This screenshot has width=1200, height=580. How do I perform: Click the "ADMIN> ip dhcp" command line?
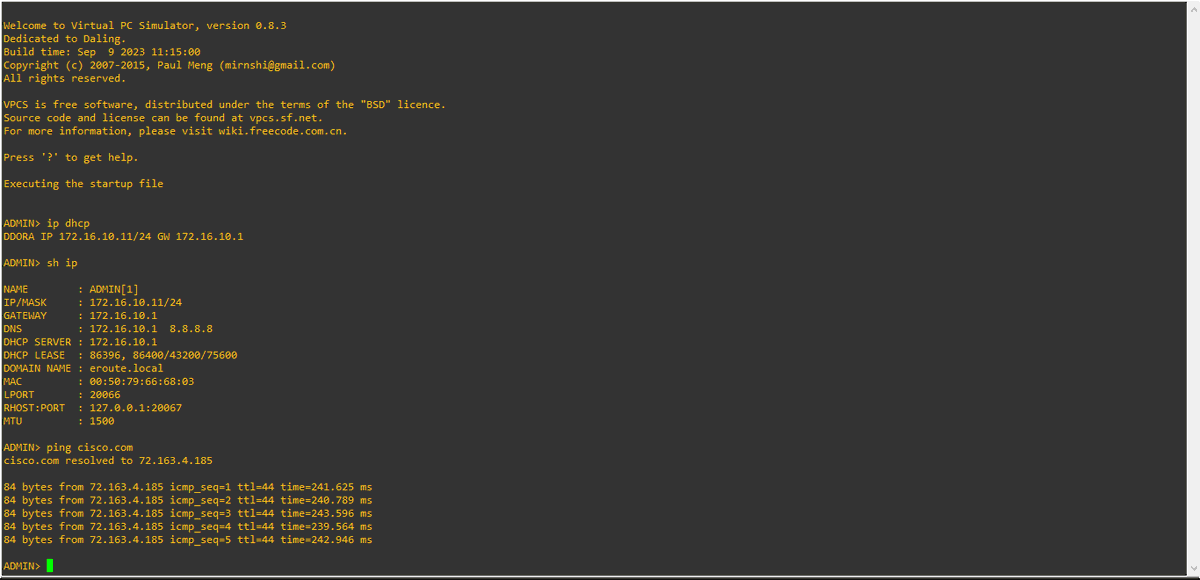tap(48, 223)
